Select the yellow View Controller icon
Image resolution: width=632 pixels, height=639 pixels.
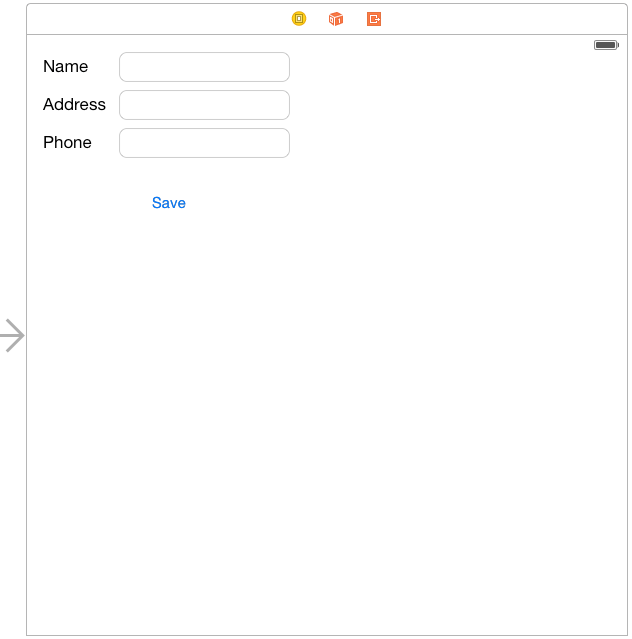299,19
